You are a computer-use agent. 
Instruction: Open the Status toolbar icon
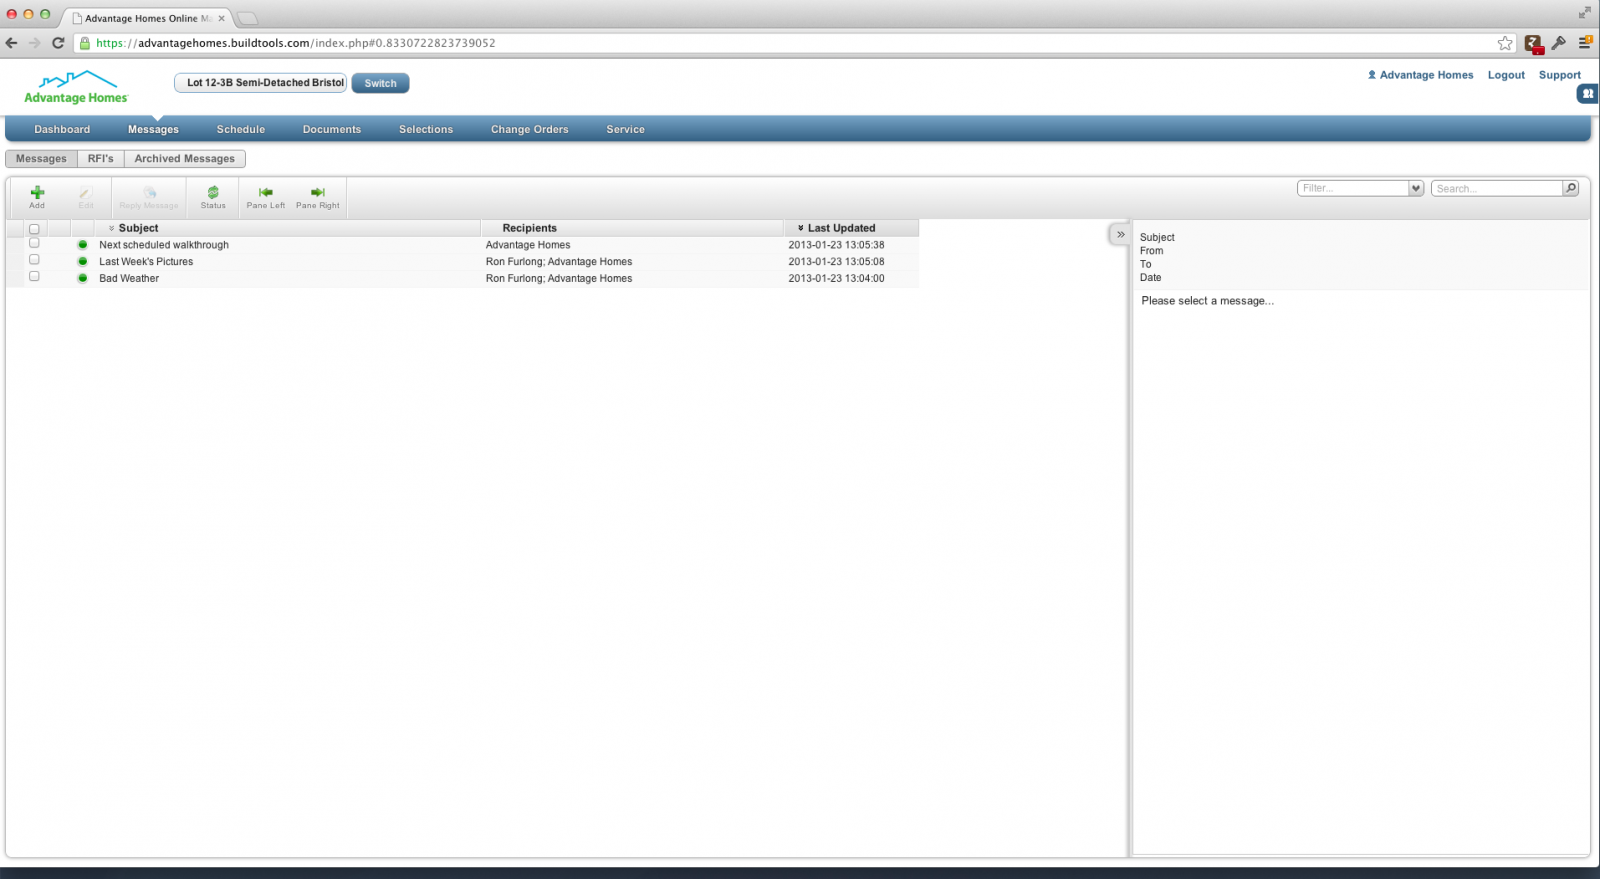point(213,196)
